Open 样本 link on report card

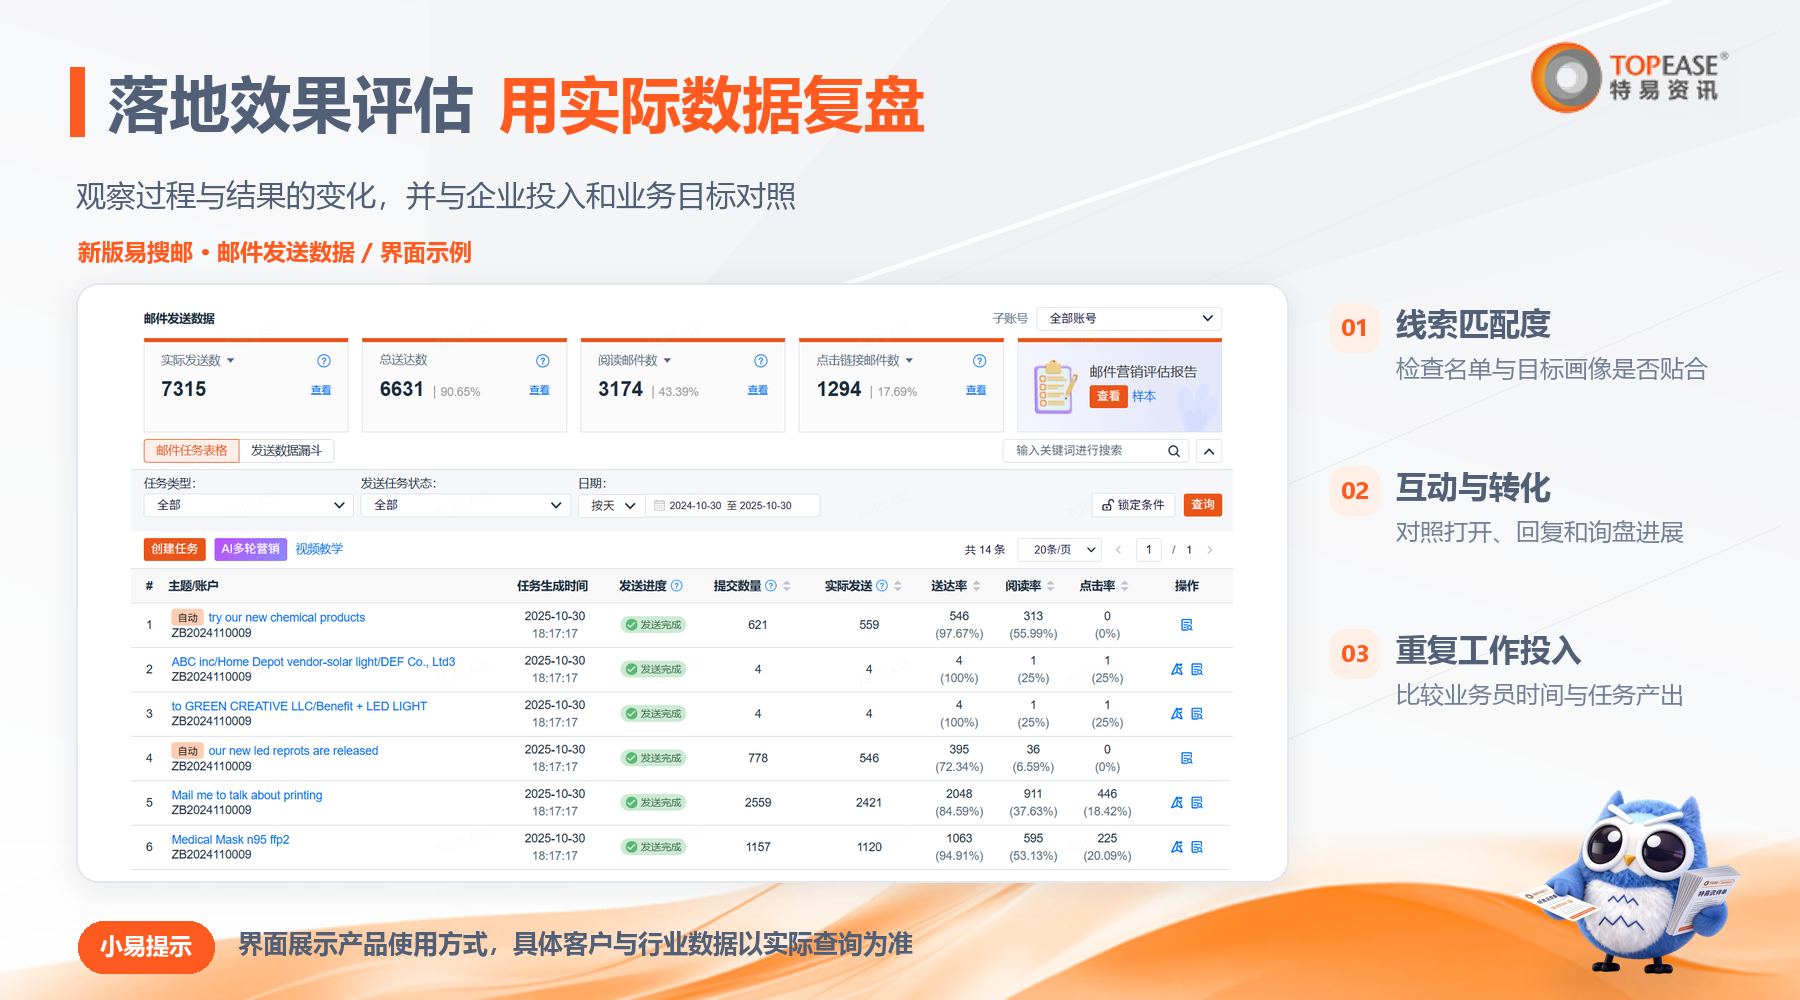(x=1144, y=397)
